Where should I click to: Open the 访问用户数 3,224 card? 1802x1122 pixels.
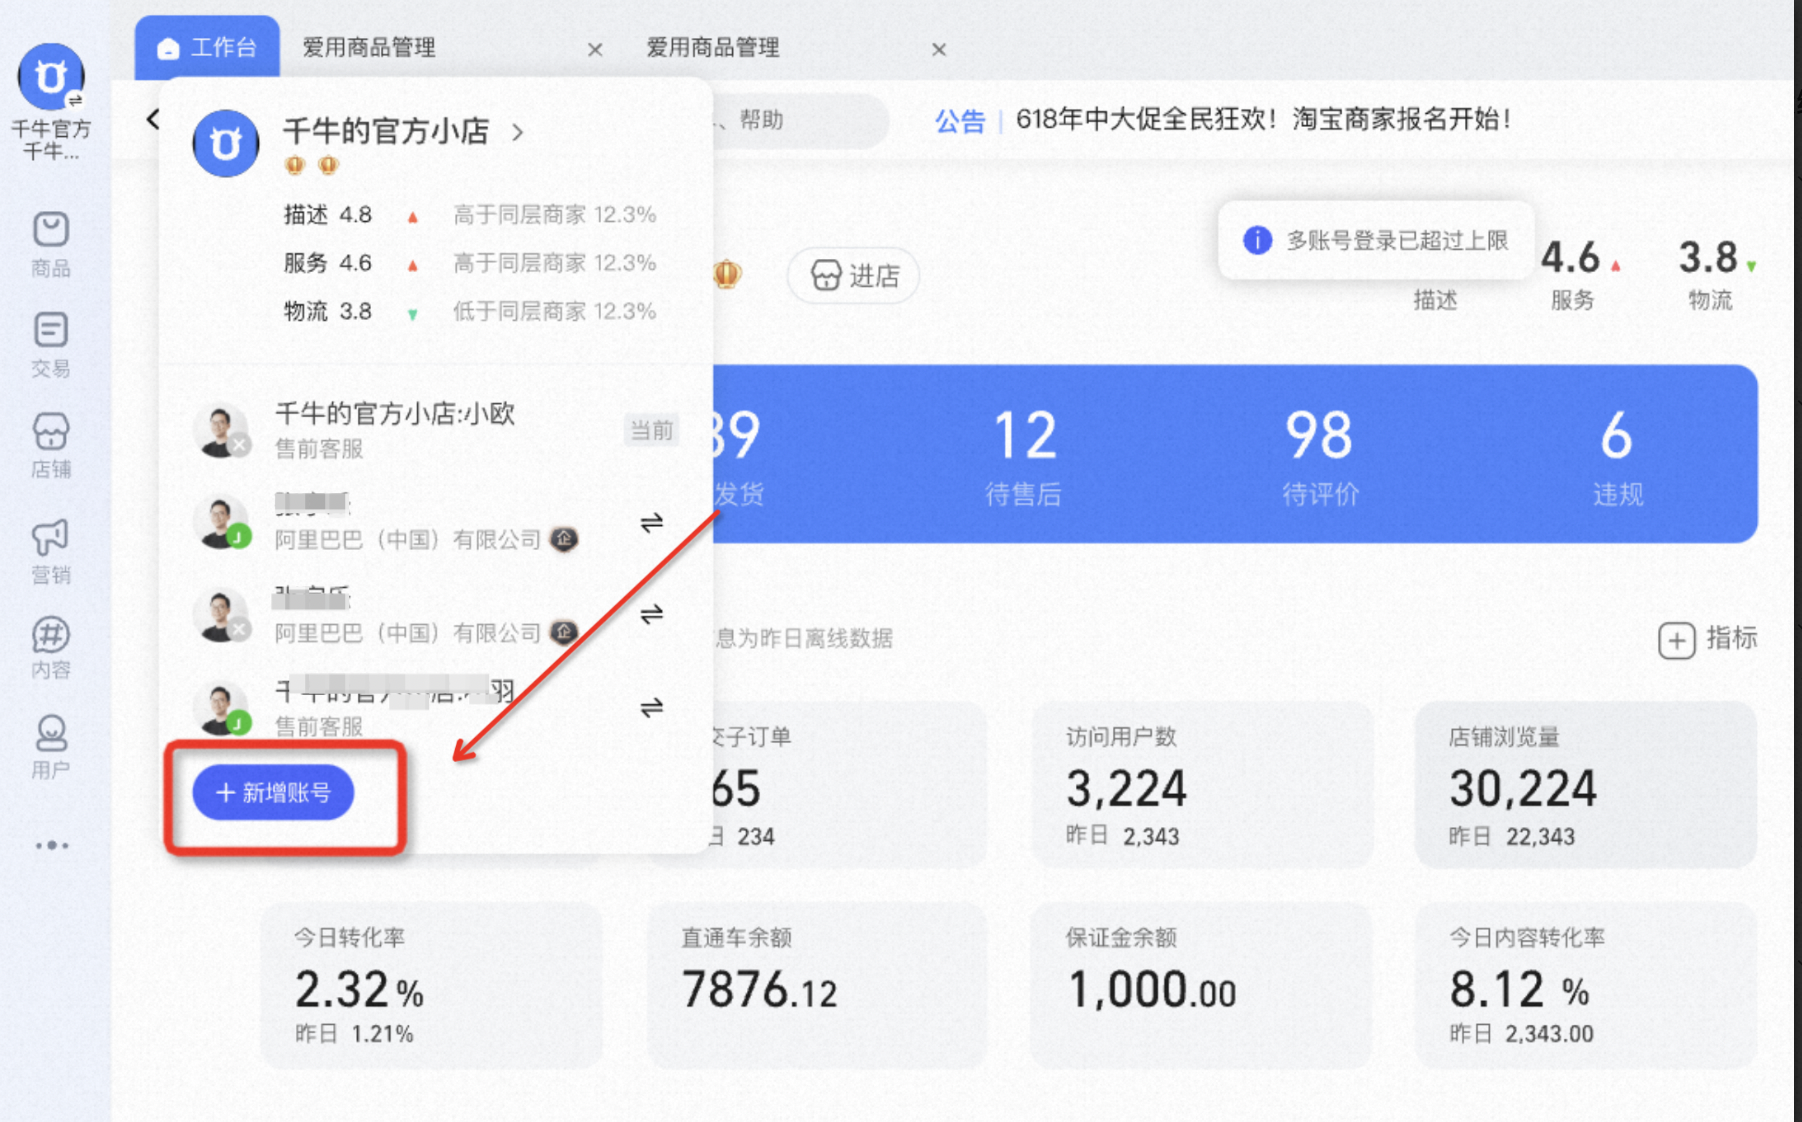[x=1201, y=785]
